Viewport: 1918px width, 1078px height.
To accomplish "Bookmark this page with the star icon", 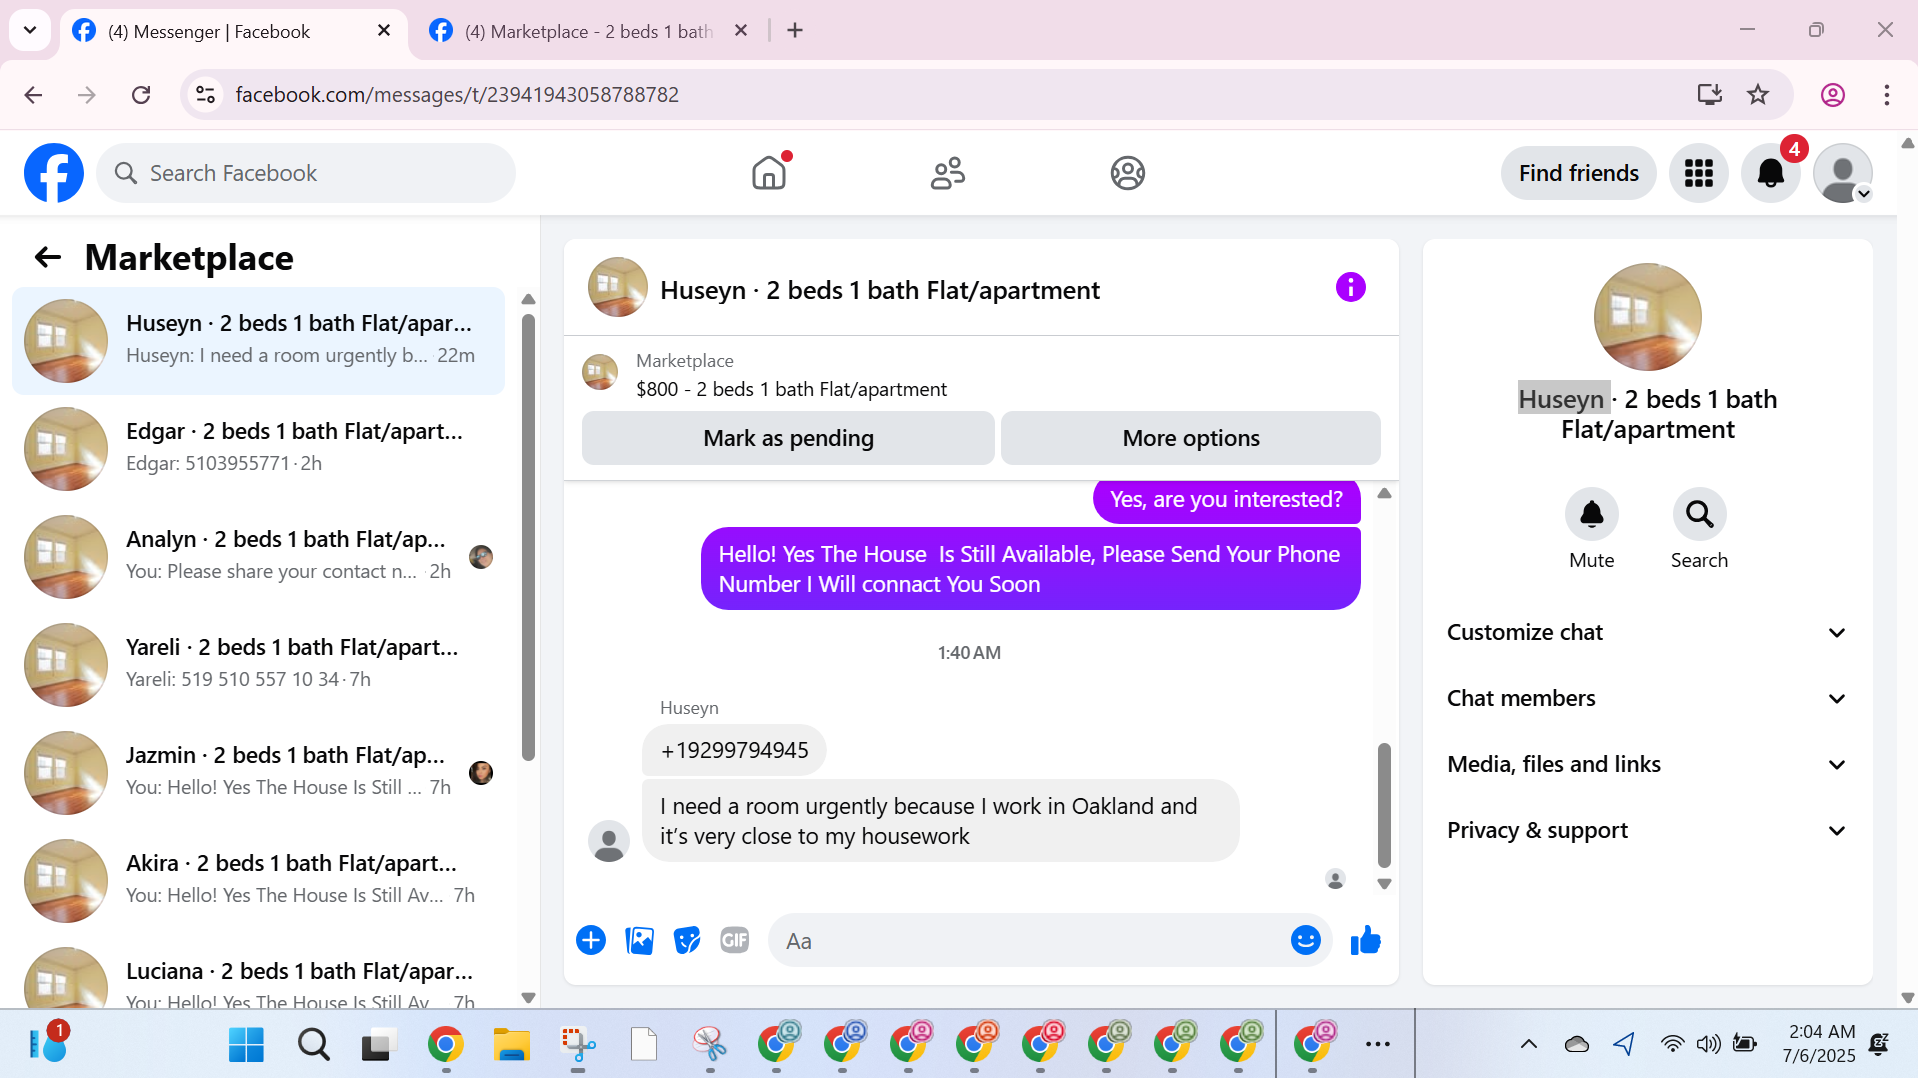I will tap(1757, 94).
